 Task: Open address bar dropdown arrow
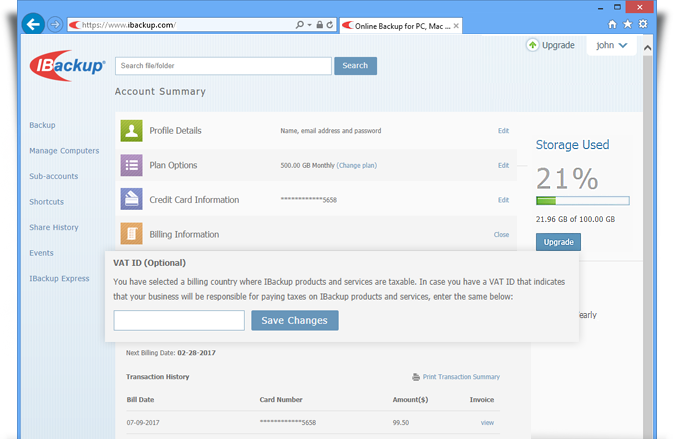coord(309,25)
